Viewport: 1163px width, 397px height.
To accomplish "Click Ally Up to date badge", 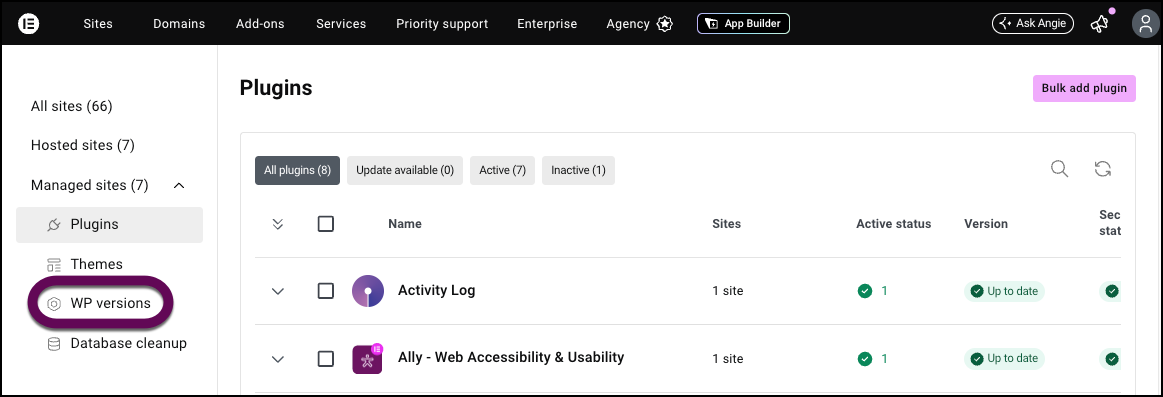I will (x=1004, y=359).
